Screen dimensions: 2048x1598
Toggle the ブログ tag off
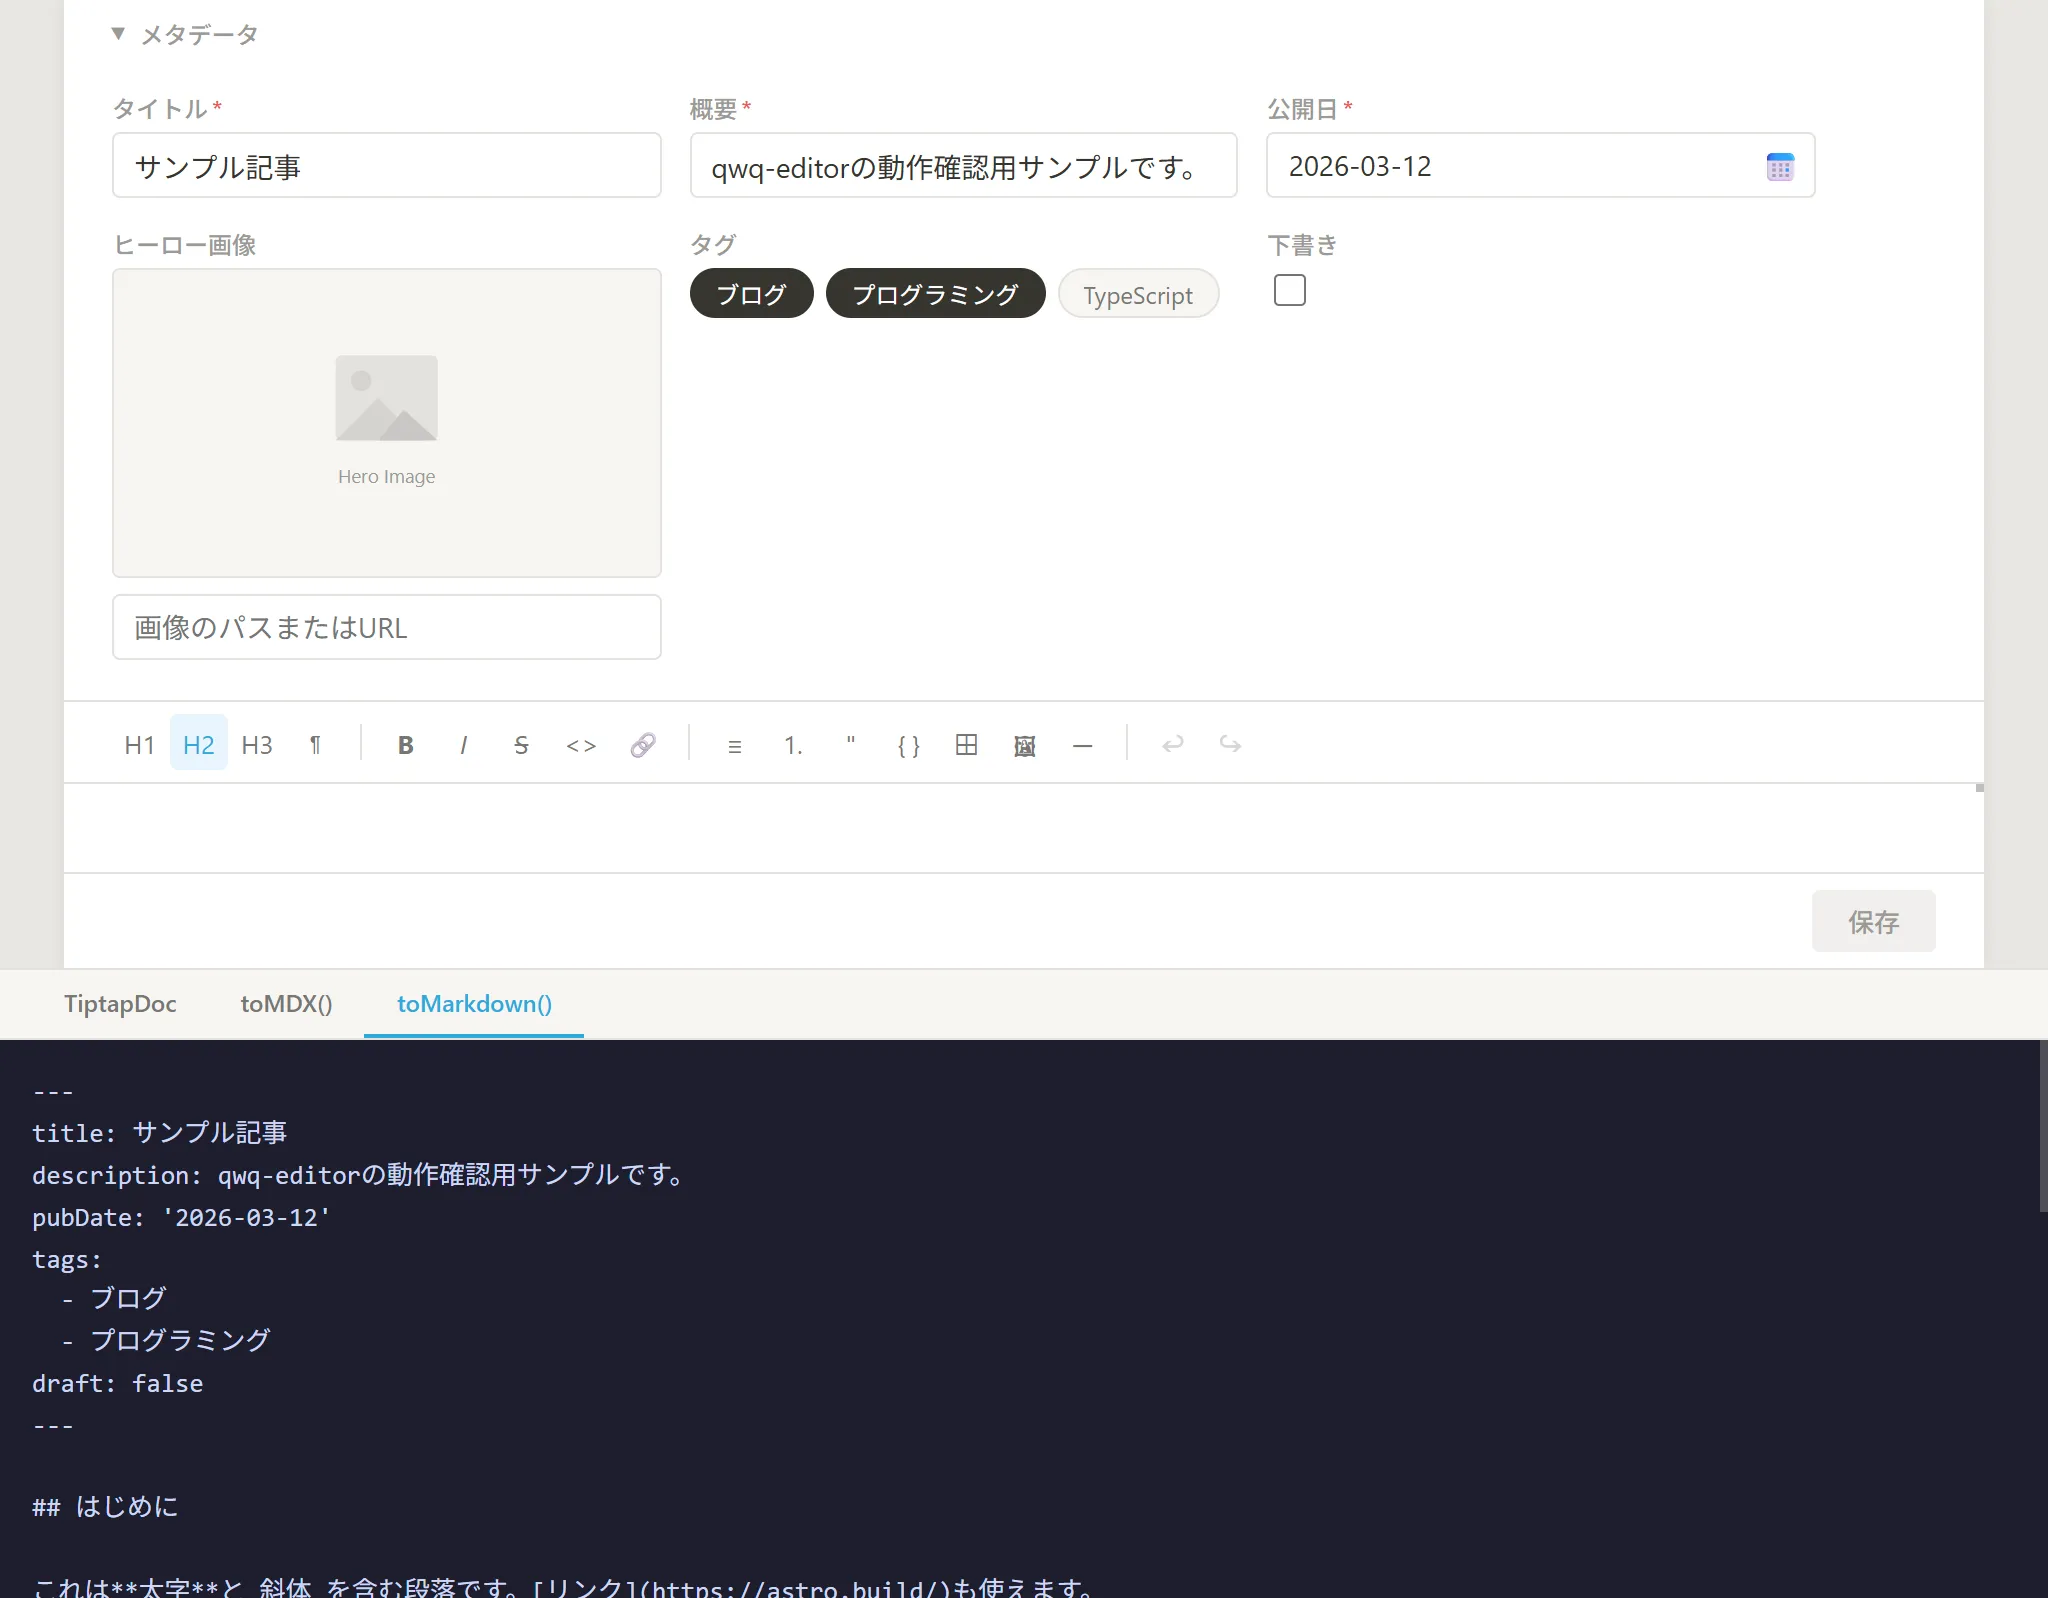point(751,293)
